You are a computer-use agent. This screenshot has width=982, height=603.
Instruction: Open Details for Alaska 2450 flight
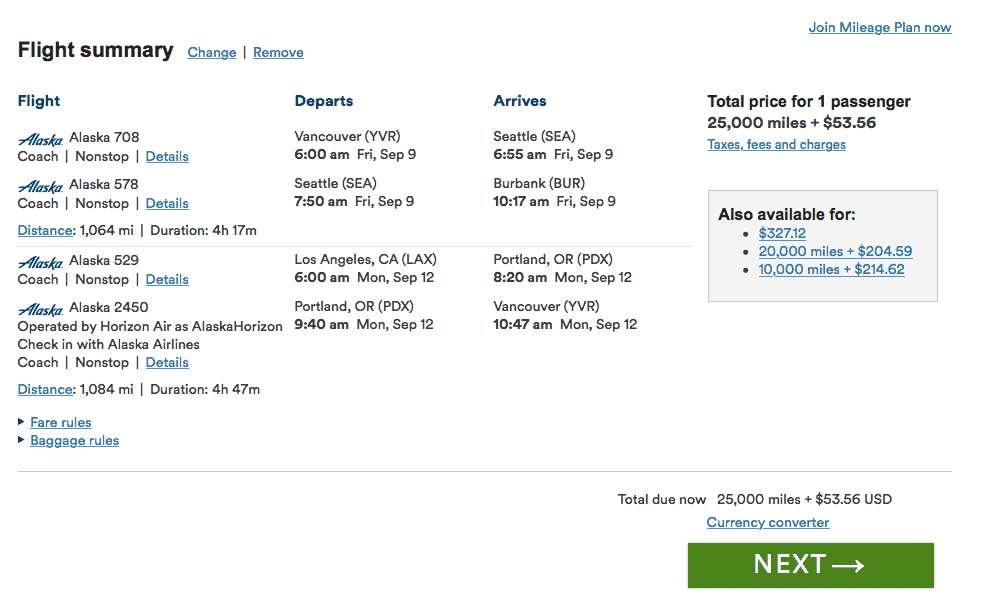[167, 363]
